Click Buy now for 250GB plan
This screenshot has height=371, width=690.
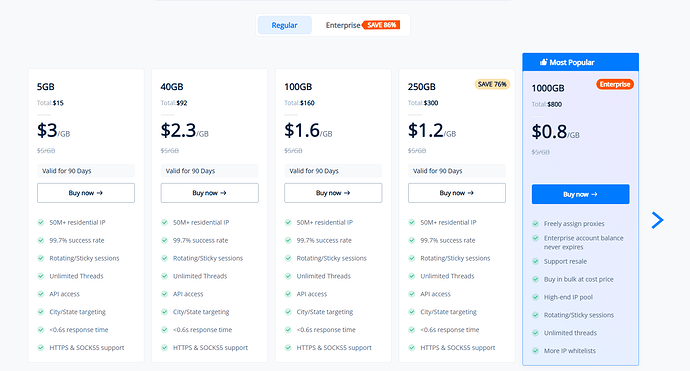click(x=457, y=193)
